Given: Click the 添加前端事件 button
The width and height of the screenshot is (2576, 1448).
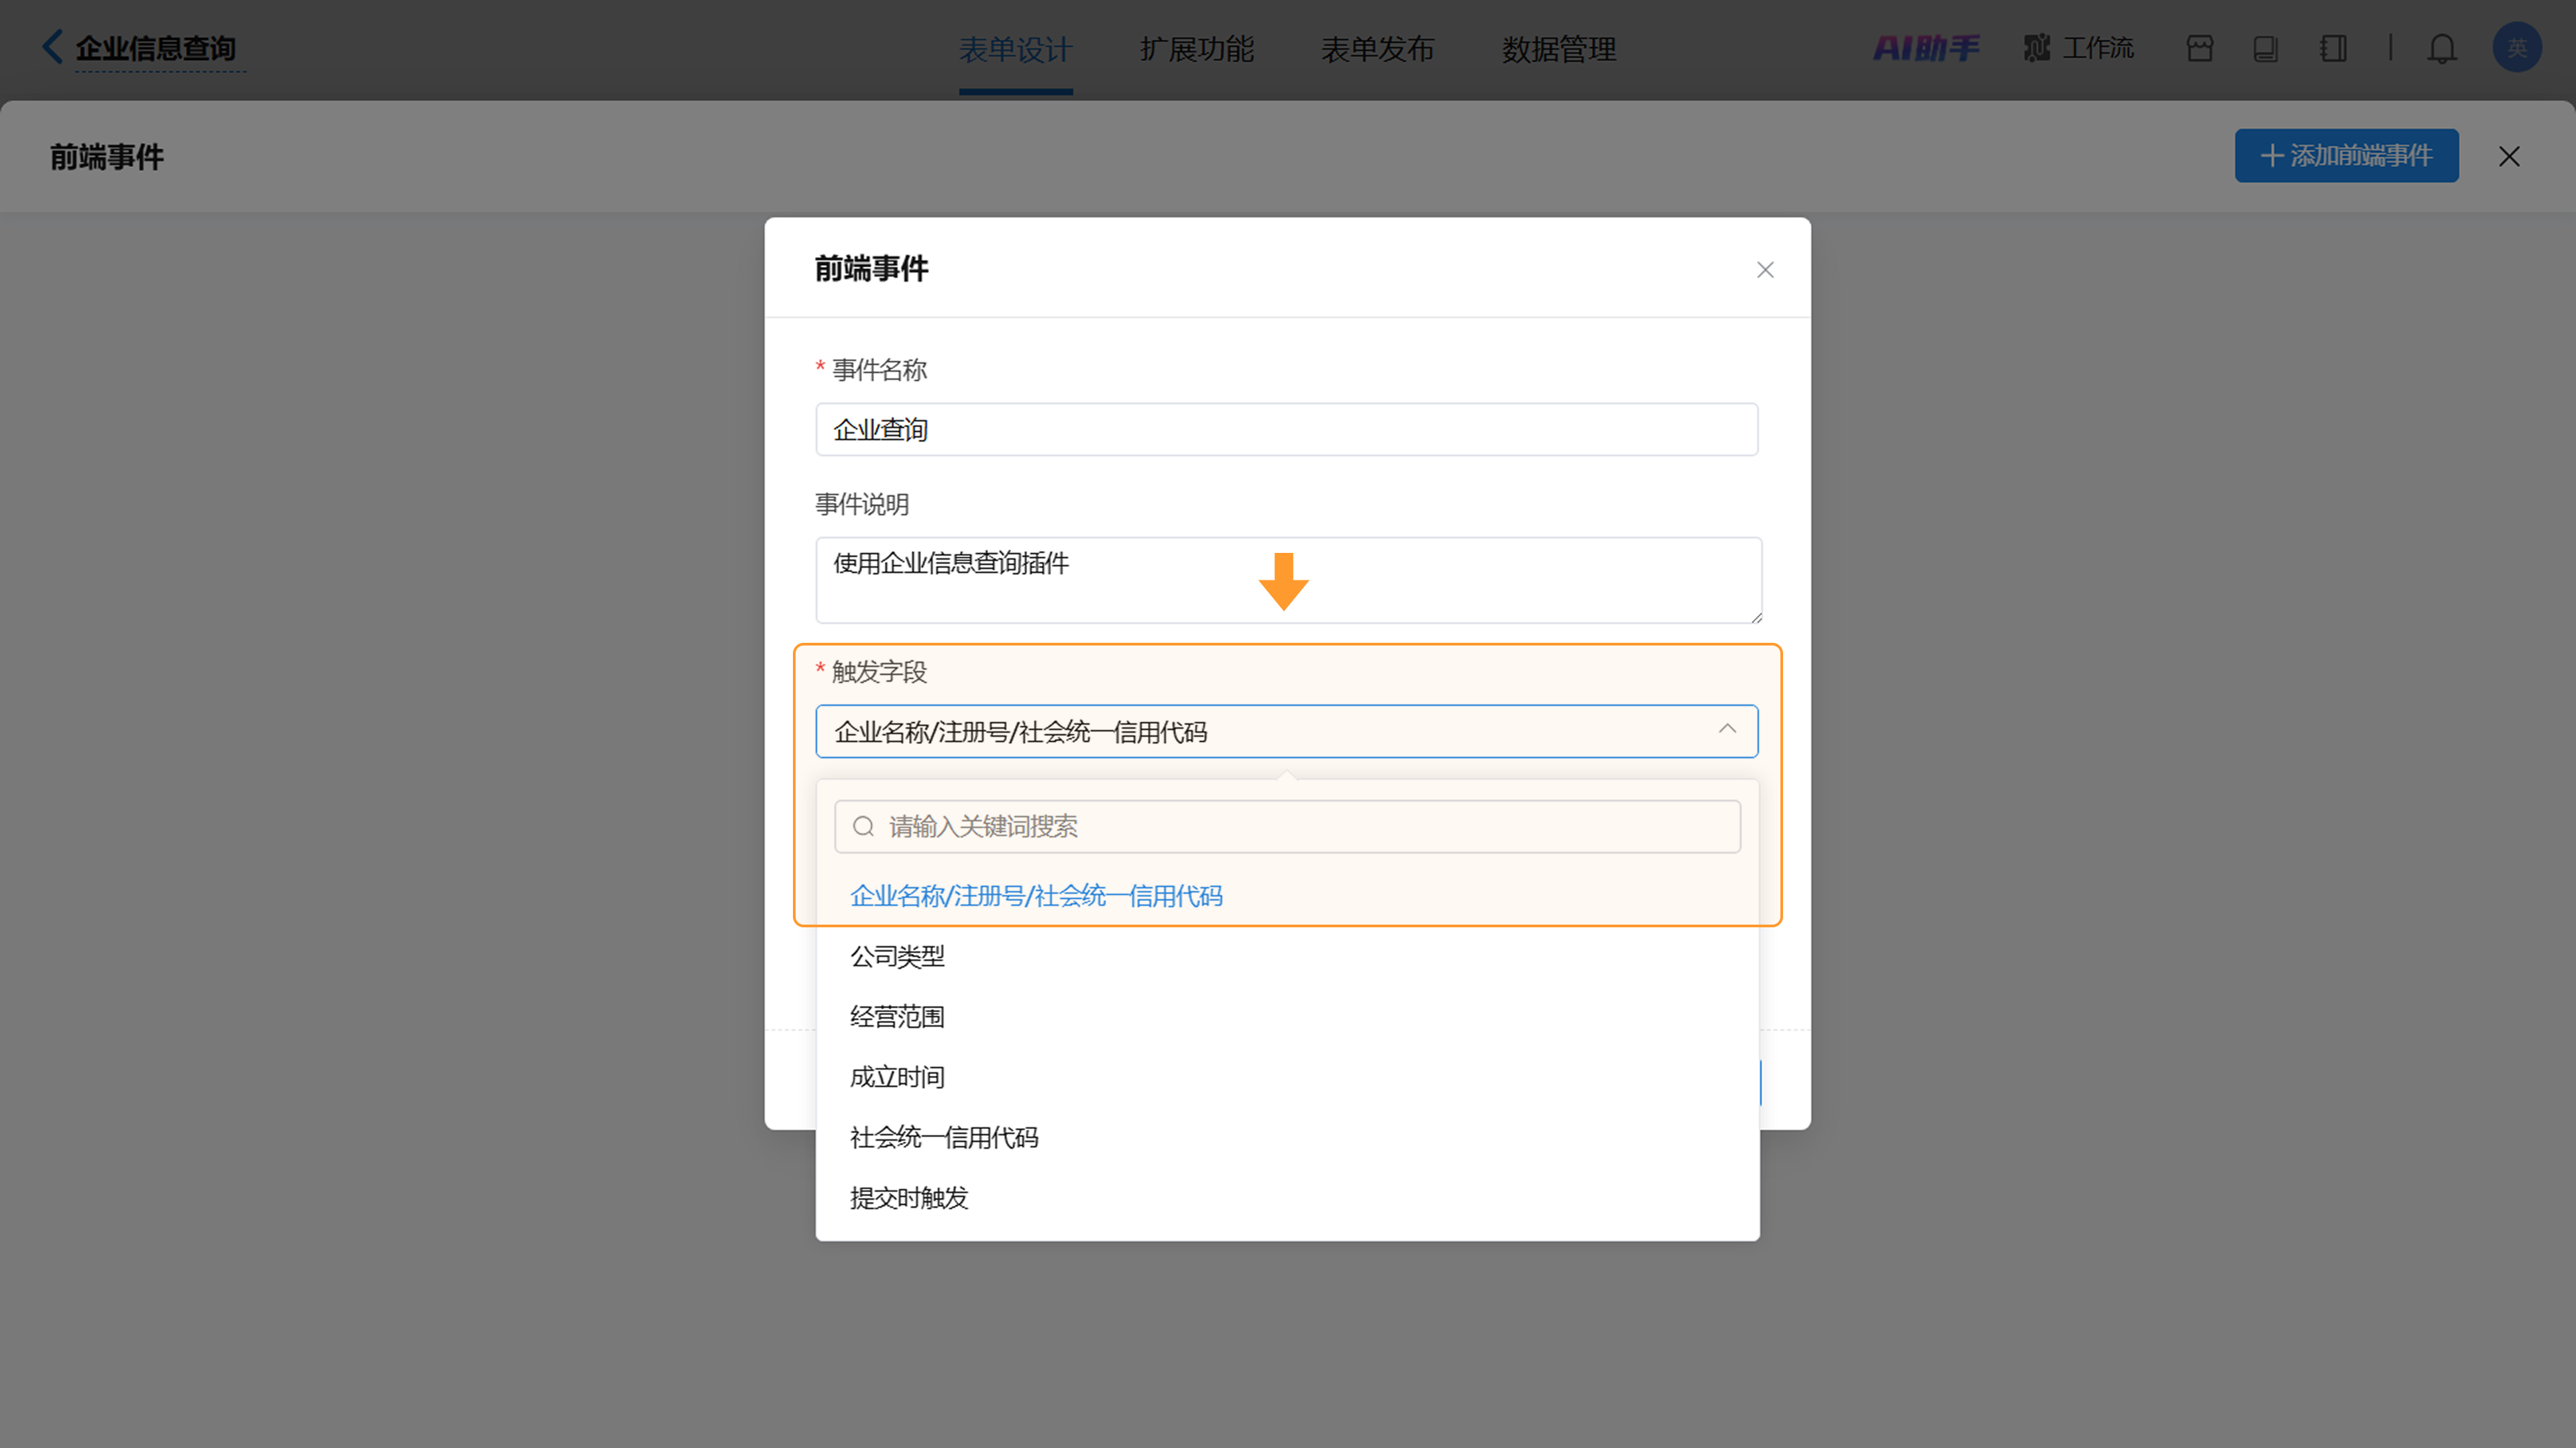Looking at the screenshot, I should tap(2346, 155).
